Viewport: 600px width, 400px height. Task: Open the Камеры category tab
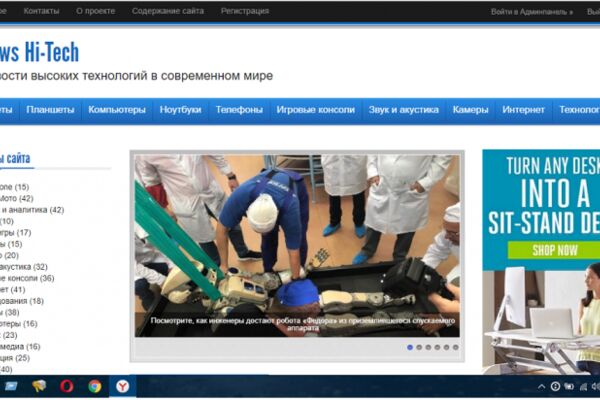click(470, 110)
